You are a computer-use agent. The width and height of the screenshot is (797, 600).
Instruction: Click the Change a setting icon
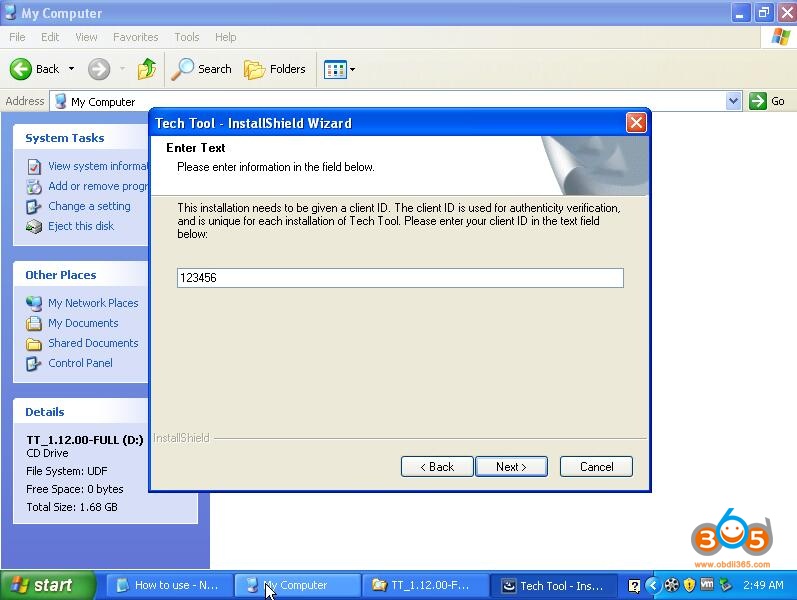pyautogui.click(x=34, y=206)
